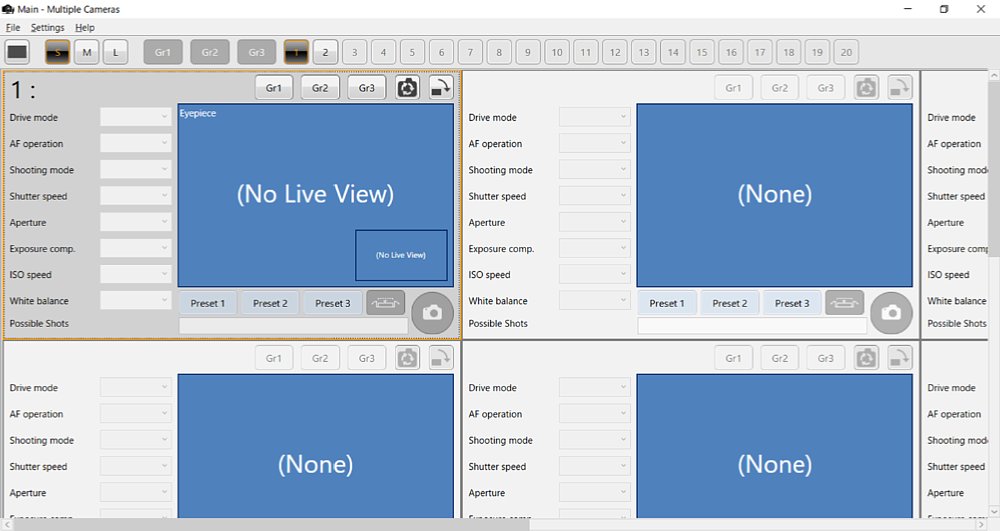Open the AF operation dropdown in camera 1 panel
Viewport: 1000px width, 531px height.
[x=135, y=143]
